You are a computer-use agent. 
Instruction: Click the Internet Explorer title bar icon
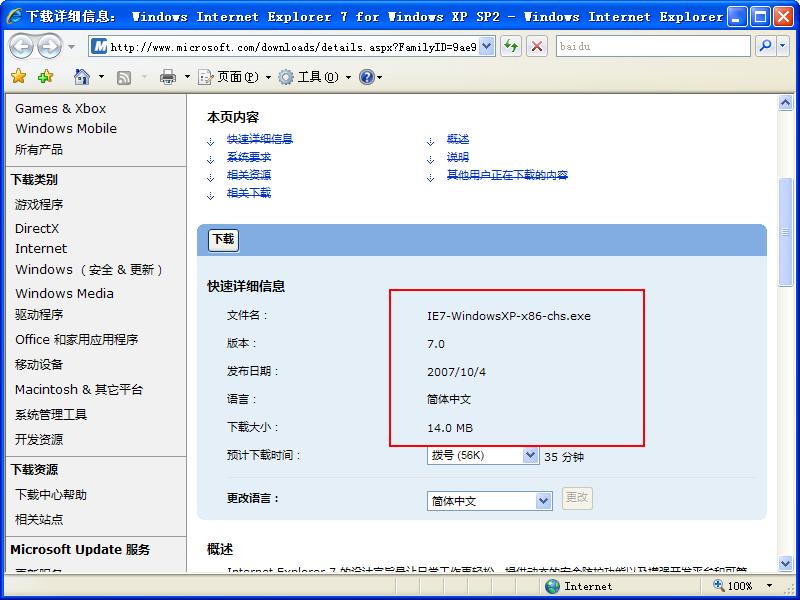click(14, 16)
